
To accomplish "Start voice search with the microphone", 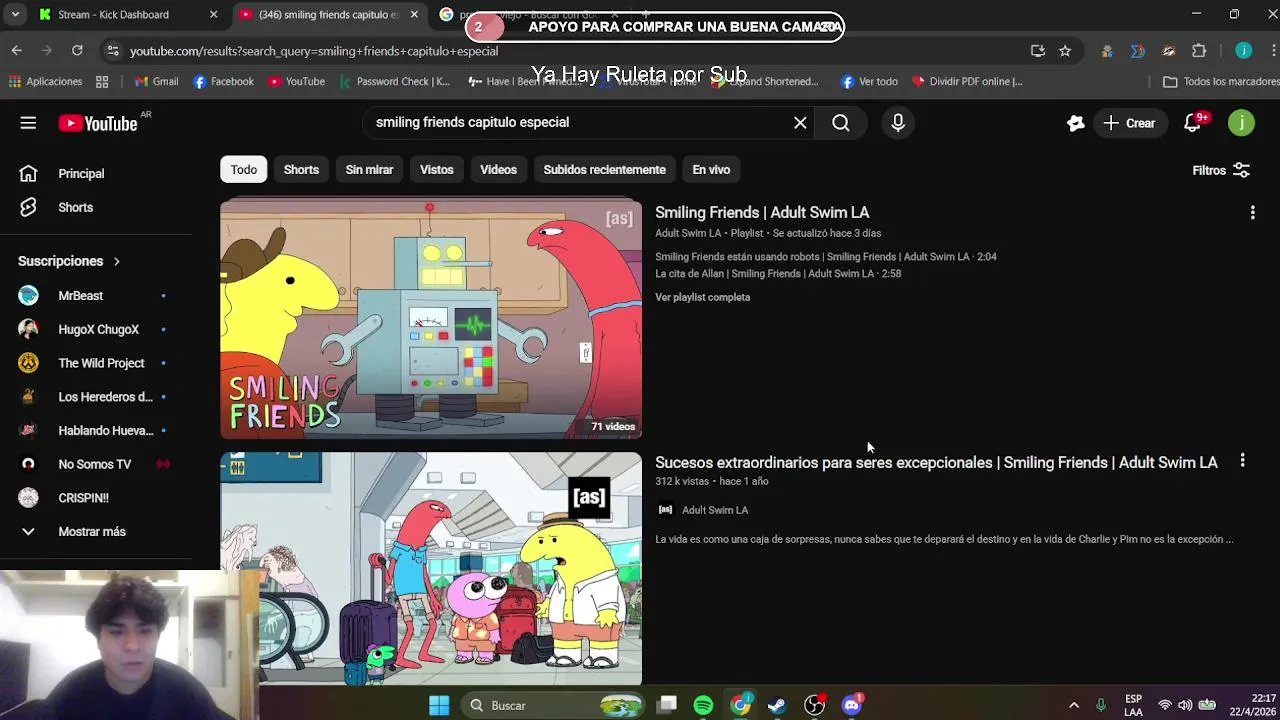I will pos(898,122).
